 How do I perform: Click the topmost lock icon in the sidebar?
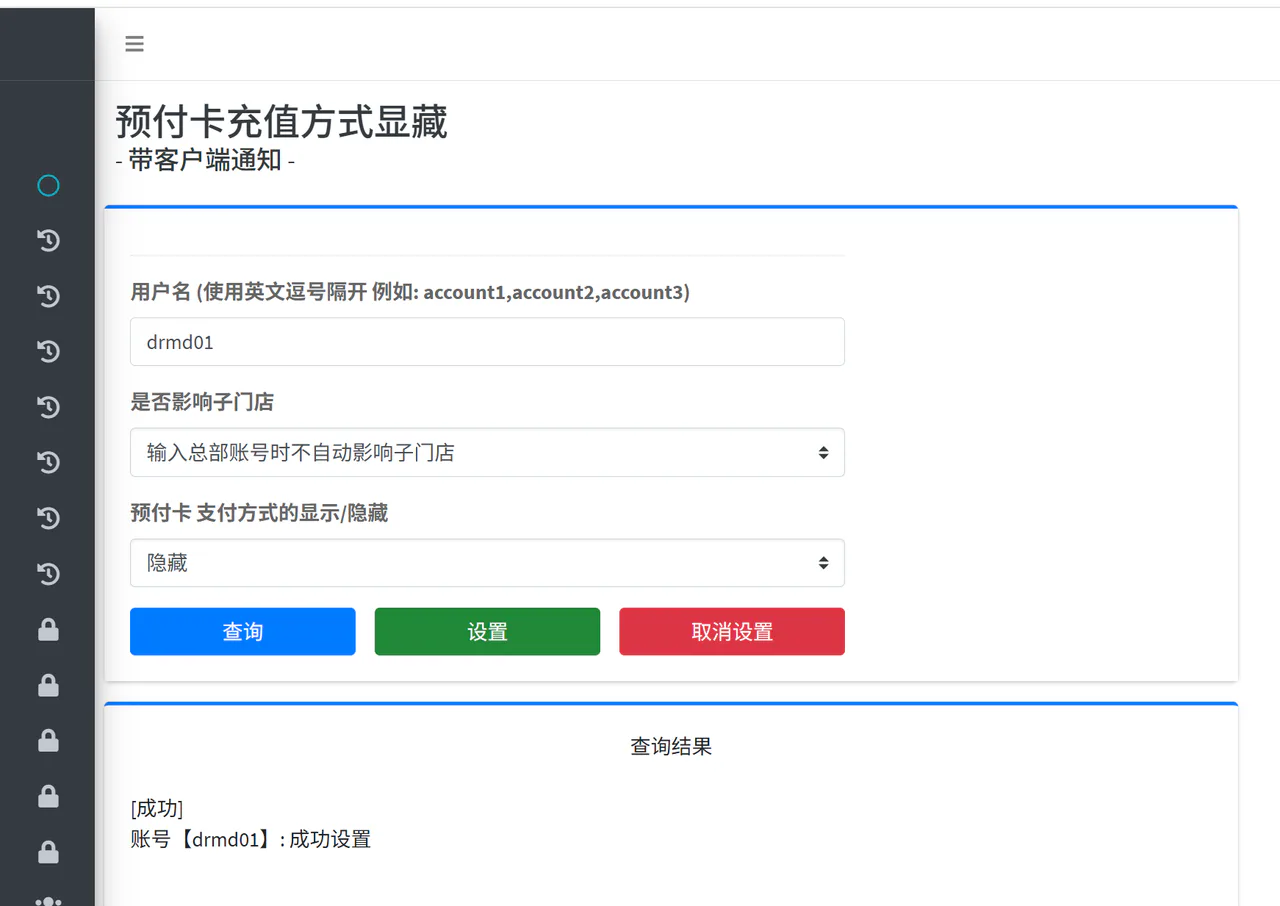point(48,630)
